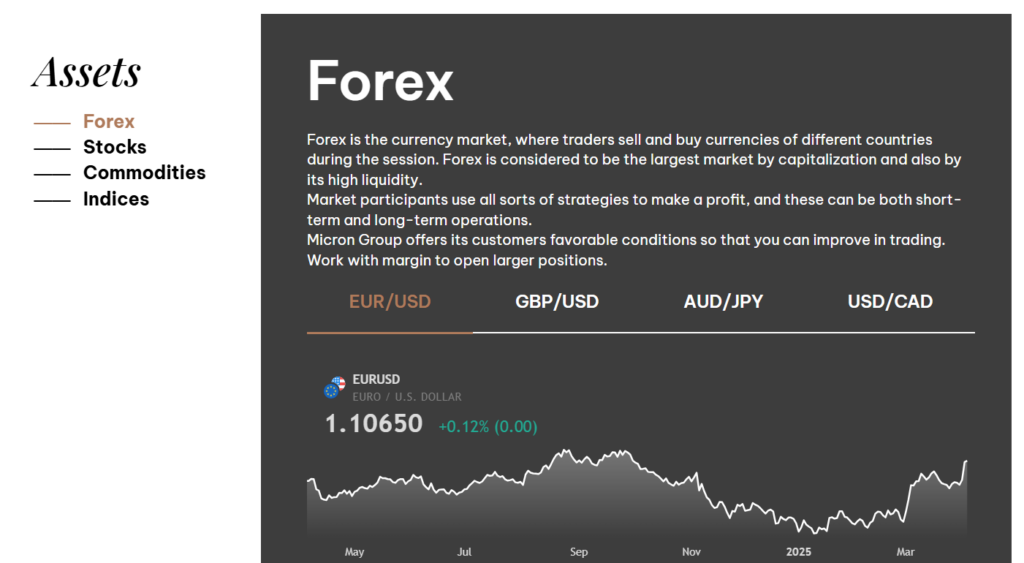Open the AUD/JPY pair tab
This screenshot has height=563, width=1024.
tap(723, 301)
